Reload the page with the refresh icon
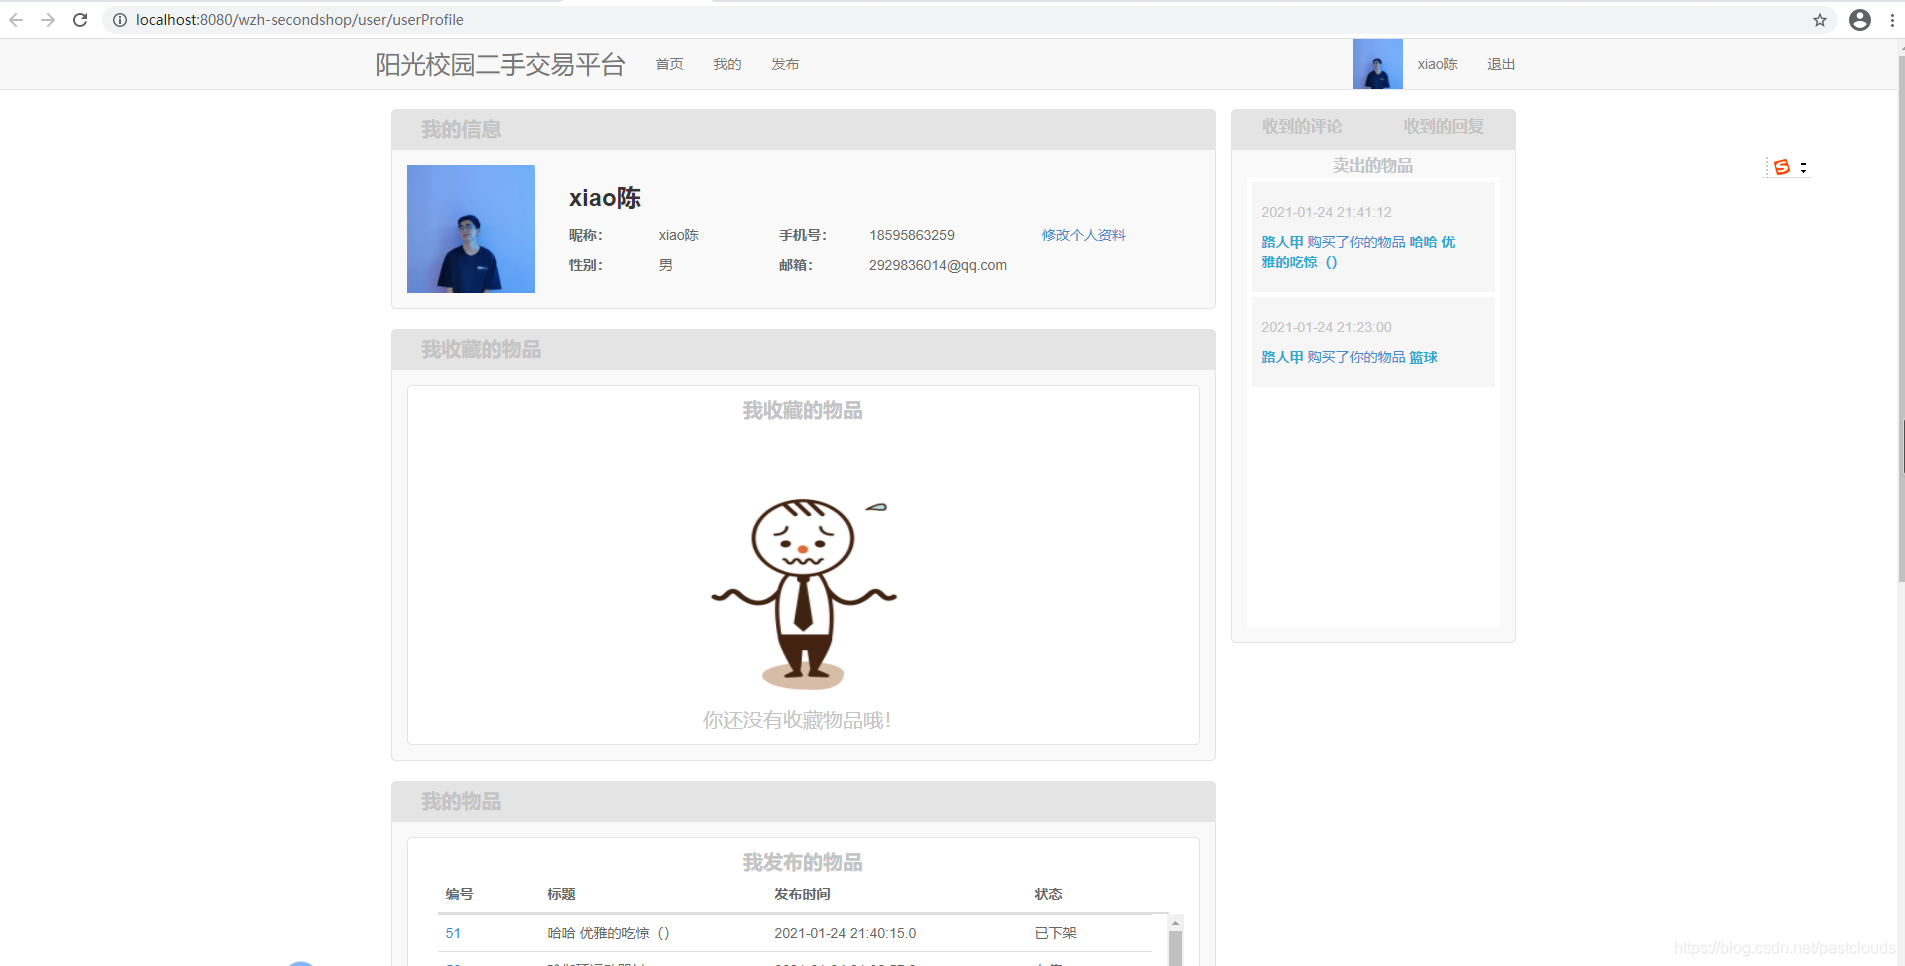 [80, 19]
